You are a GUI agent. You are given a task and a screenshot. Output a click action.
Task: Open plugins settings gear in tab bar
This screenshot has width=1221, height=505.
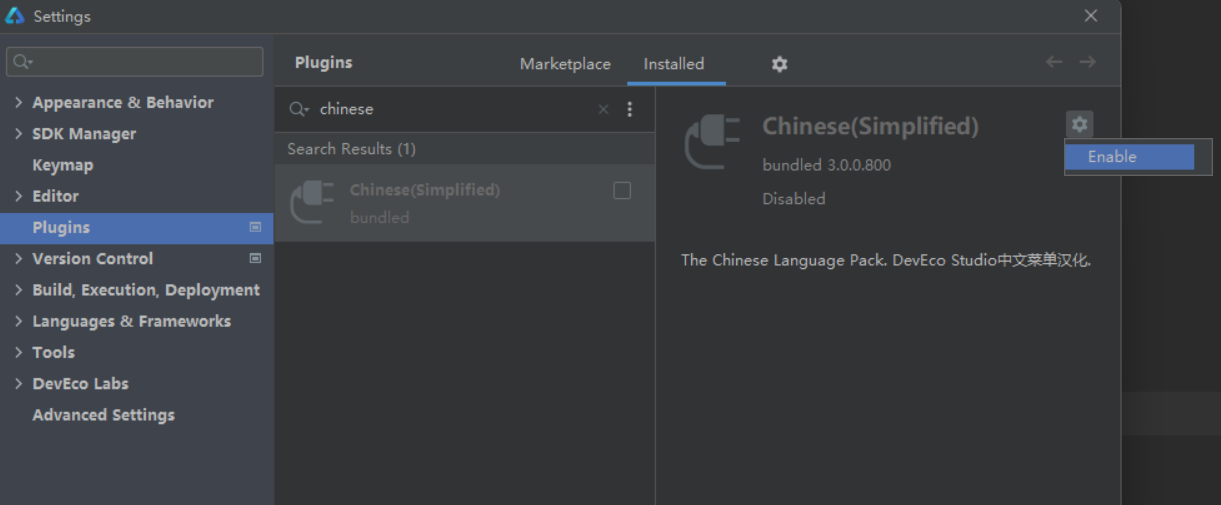click(x=779, y=64)
